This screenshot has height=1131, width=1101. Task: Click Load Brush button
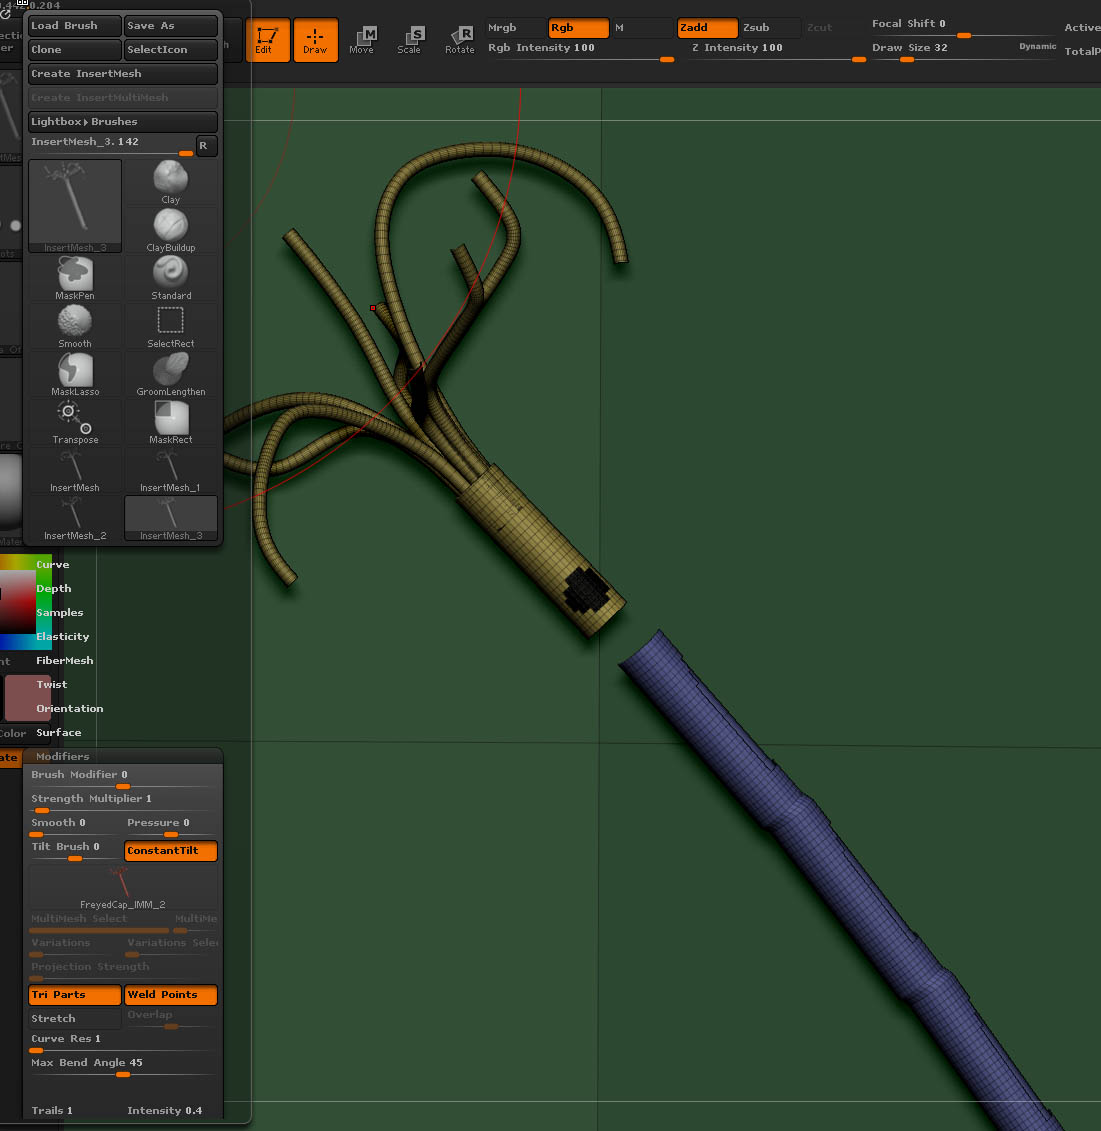pyautogui.click(x=75, y=26)
